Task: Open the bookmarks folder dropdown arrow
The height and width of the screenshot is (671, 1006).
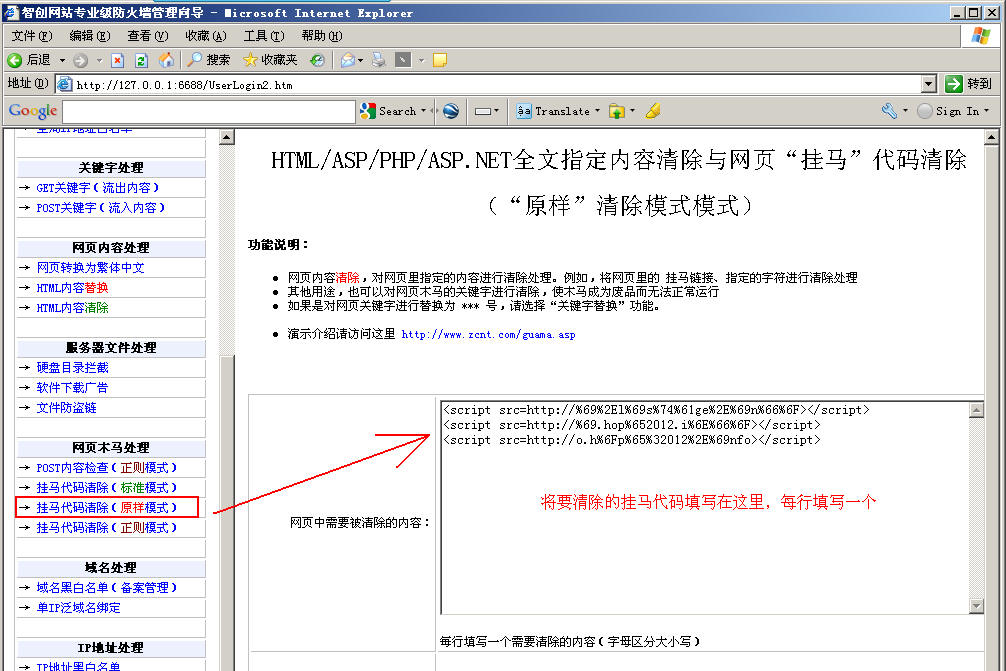Action: [633, 111]
